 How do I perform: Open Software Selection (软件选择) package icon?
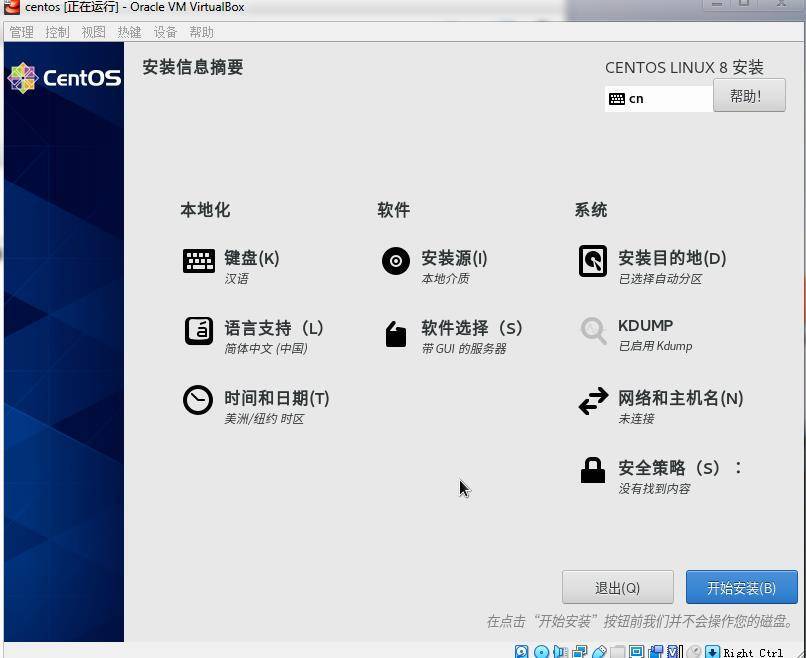(x=396, y=334)
